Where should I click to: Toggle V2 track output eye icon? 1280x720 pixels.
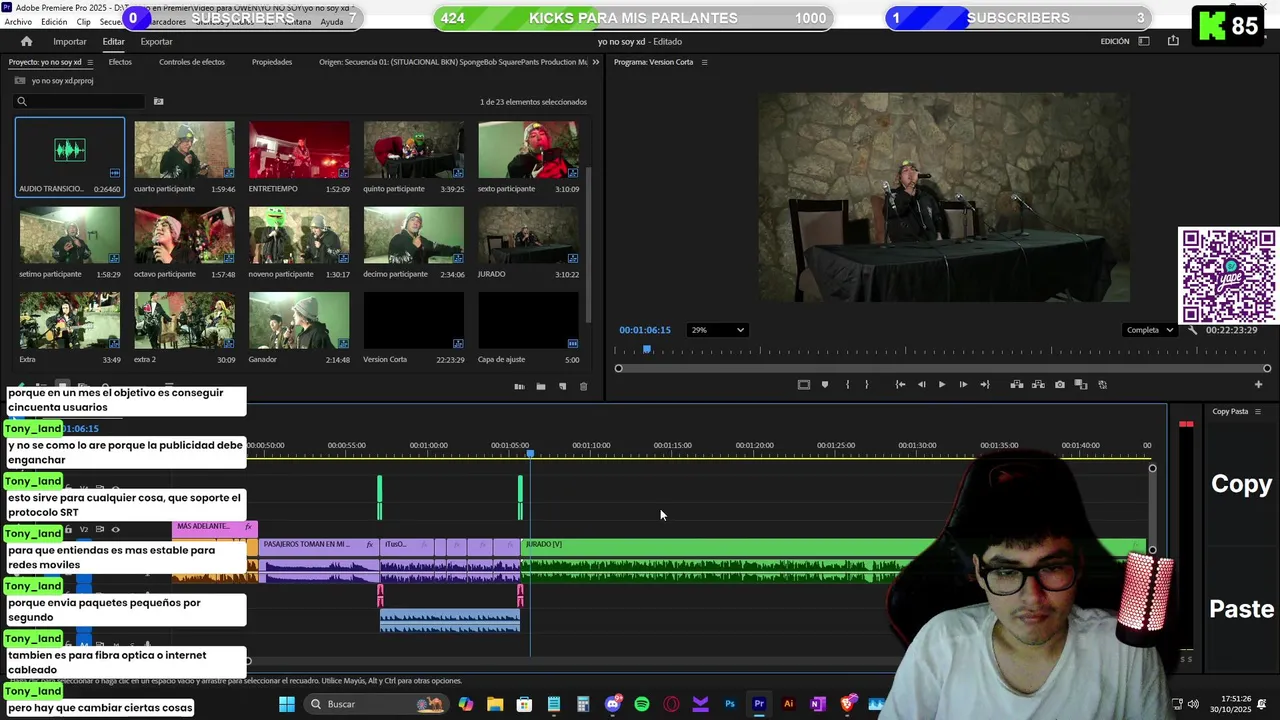point(116,529)
